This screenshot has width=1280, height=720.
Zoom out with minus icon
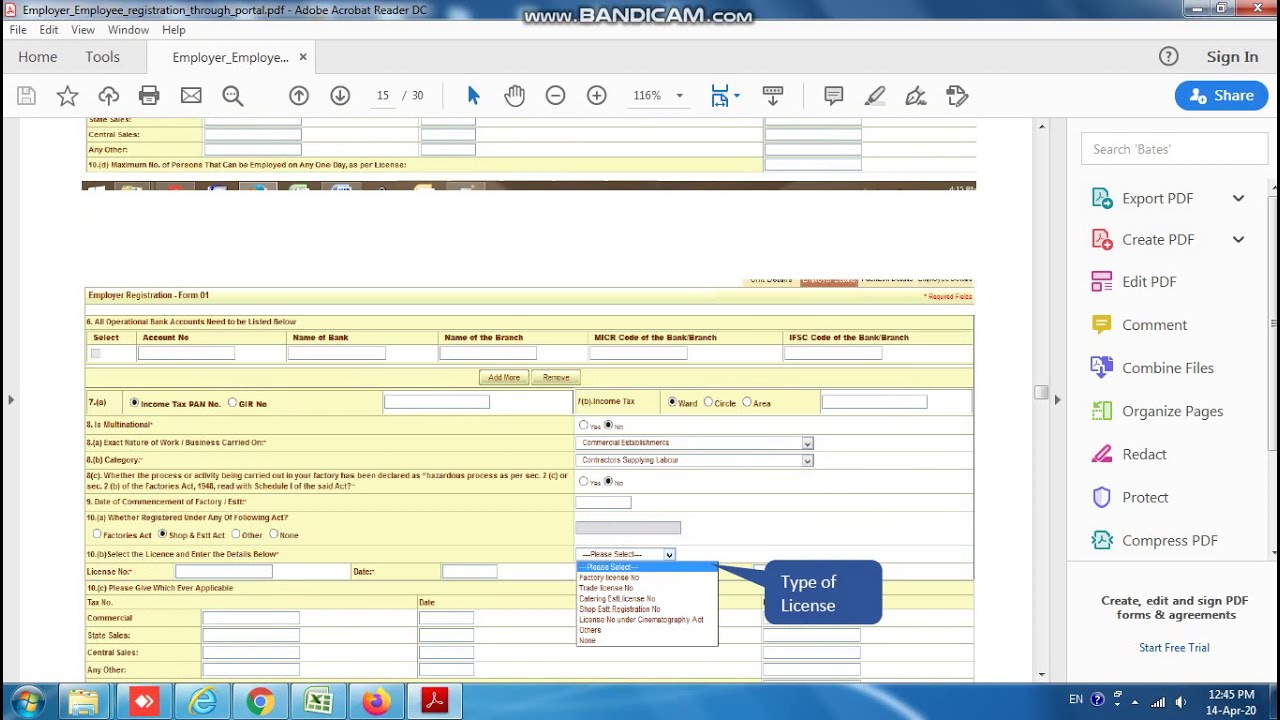coord(555,96)
